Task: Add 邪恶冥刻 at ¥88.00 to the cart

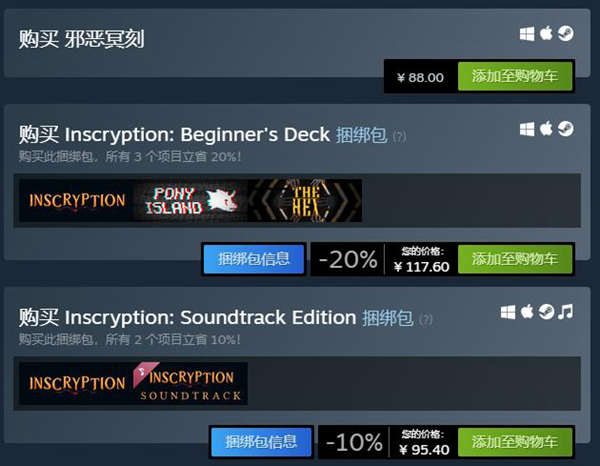Action: pyautogui.click(x=515, y=77)
